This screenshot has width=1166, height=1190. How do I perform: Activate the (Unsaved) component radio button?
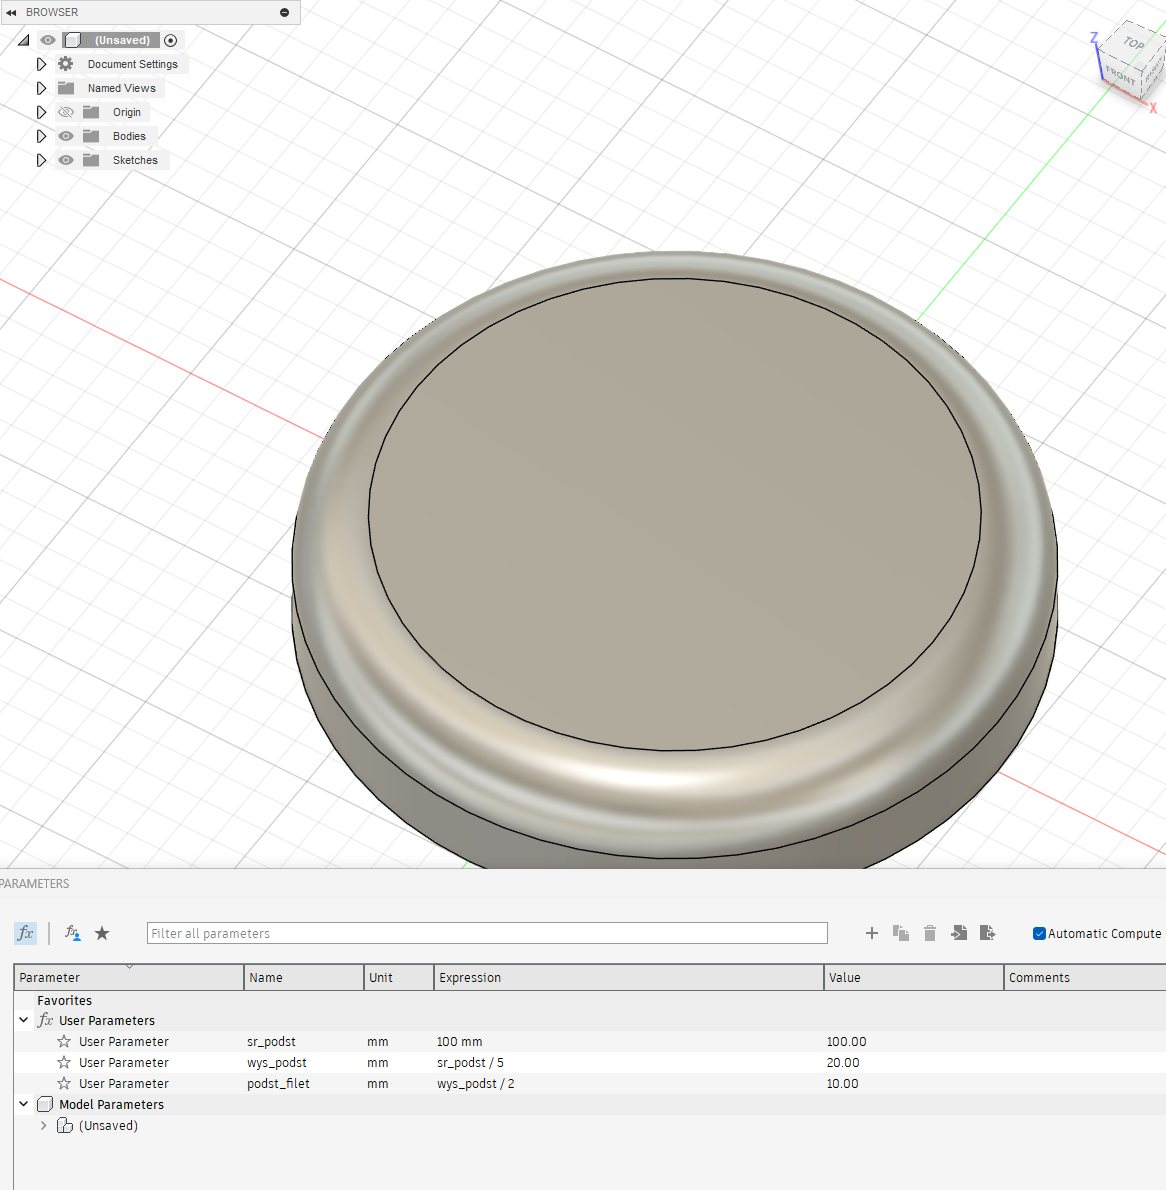(x=170, y=40)
